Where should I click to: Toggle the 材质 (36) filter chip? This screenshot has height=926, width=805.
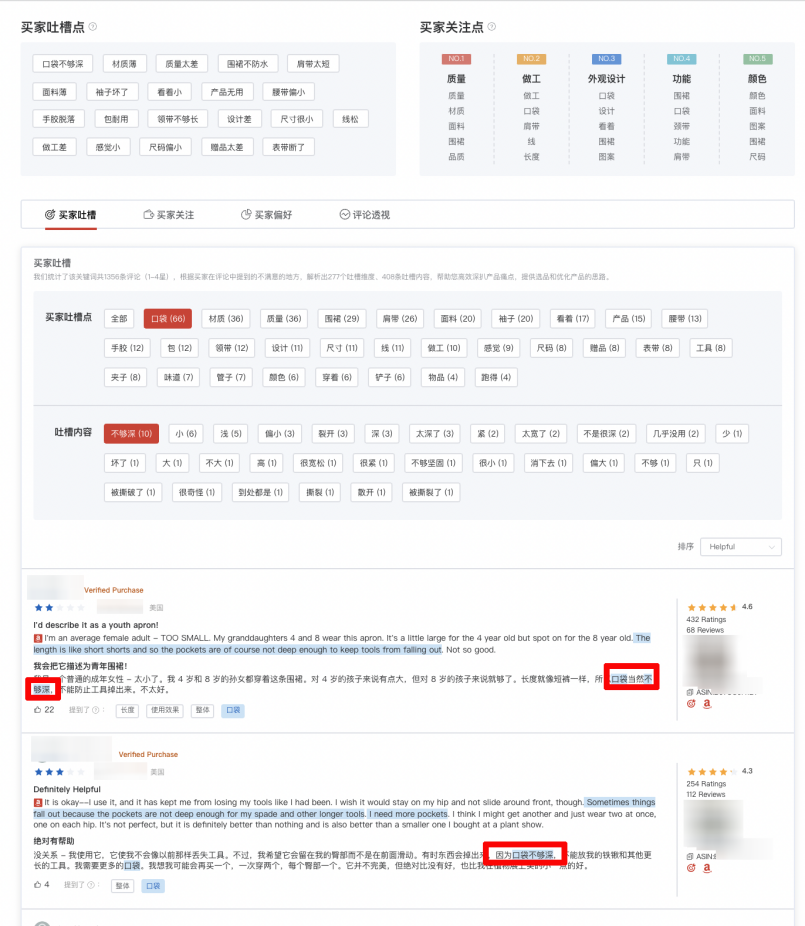224,318
